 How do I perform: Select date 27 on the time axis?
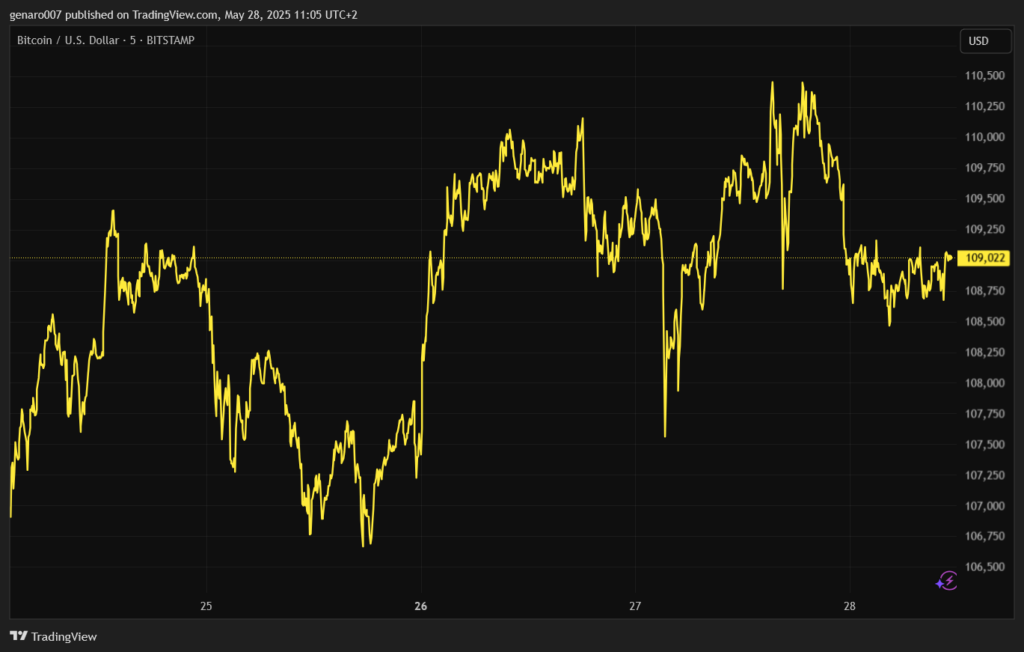[x=635, y=607]
